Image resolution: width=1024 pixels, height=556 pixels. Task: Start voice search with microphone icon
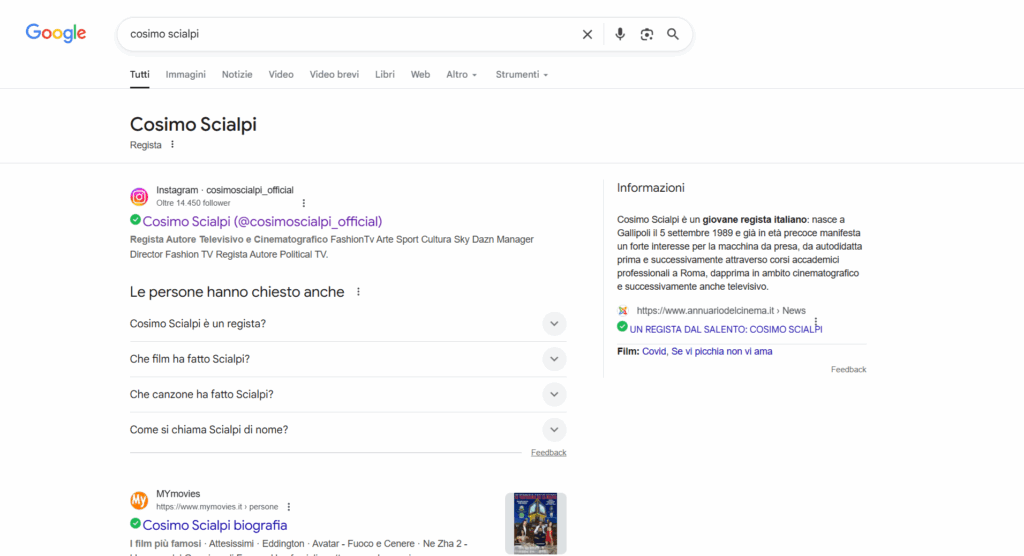point(620,34)
